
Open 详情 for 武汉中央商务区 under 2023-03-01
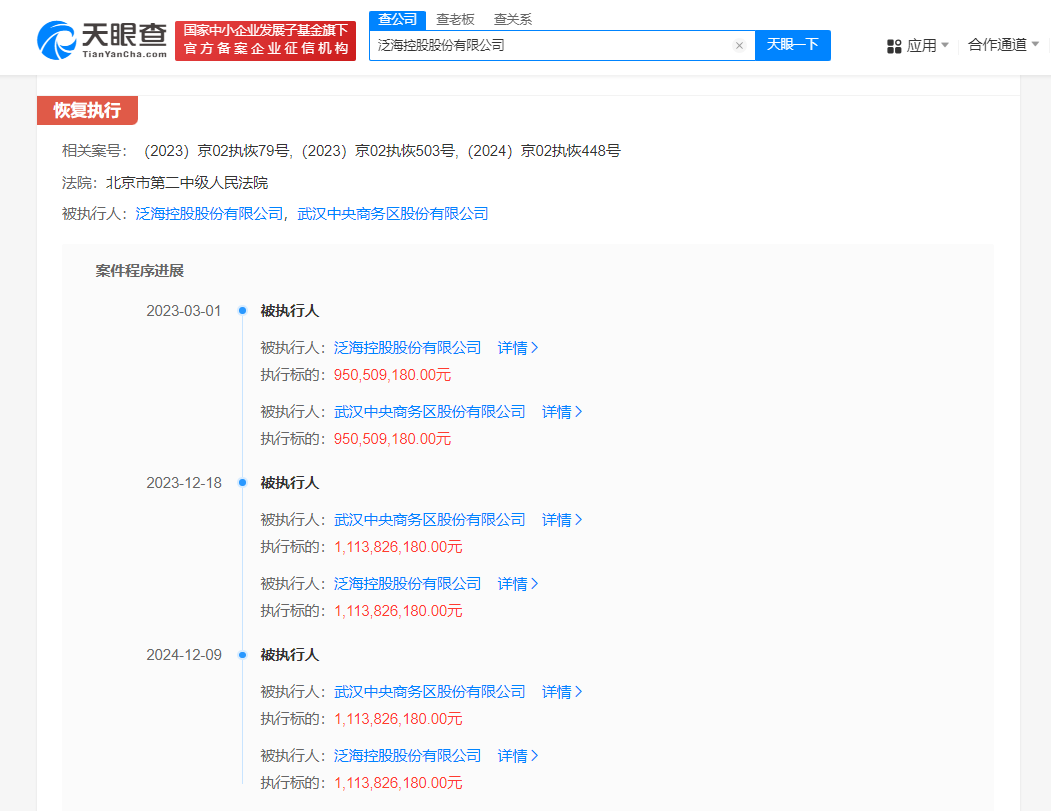click(x=562, y=412)
